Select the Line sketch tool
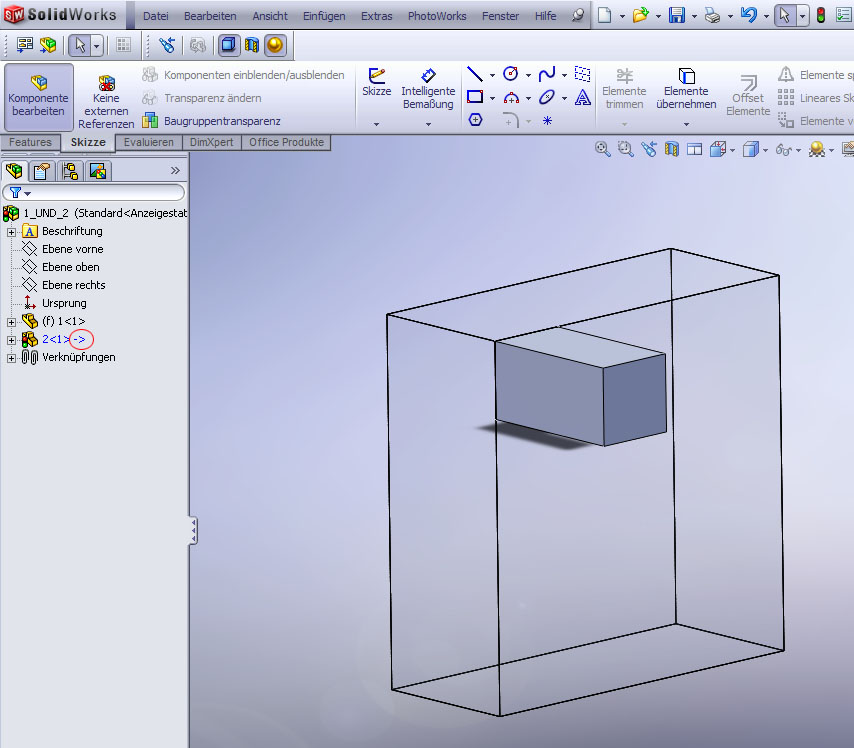Screen dimensions: 854x748 [475, 74]
